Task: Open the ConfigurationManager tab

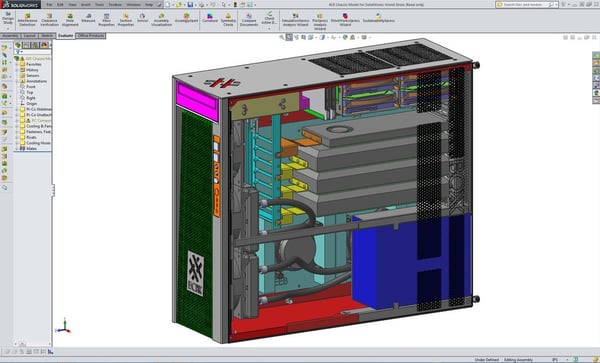Action: tap(36, 45)
